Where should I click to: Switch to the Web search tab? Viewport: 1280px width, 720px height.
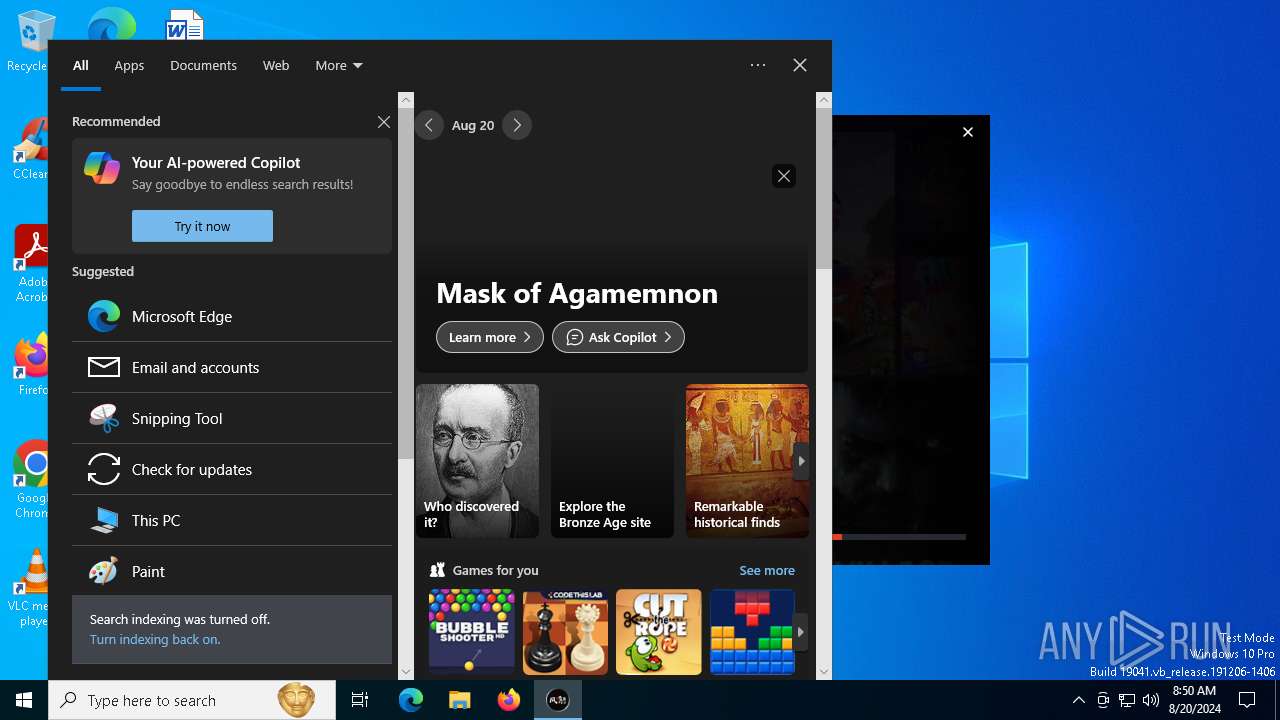tap(276, 65)
